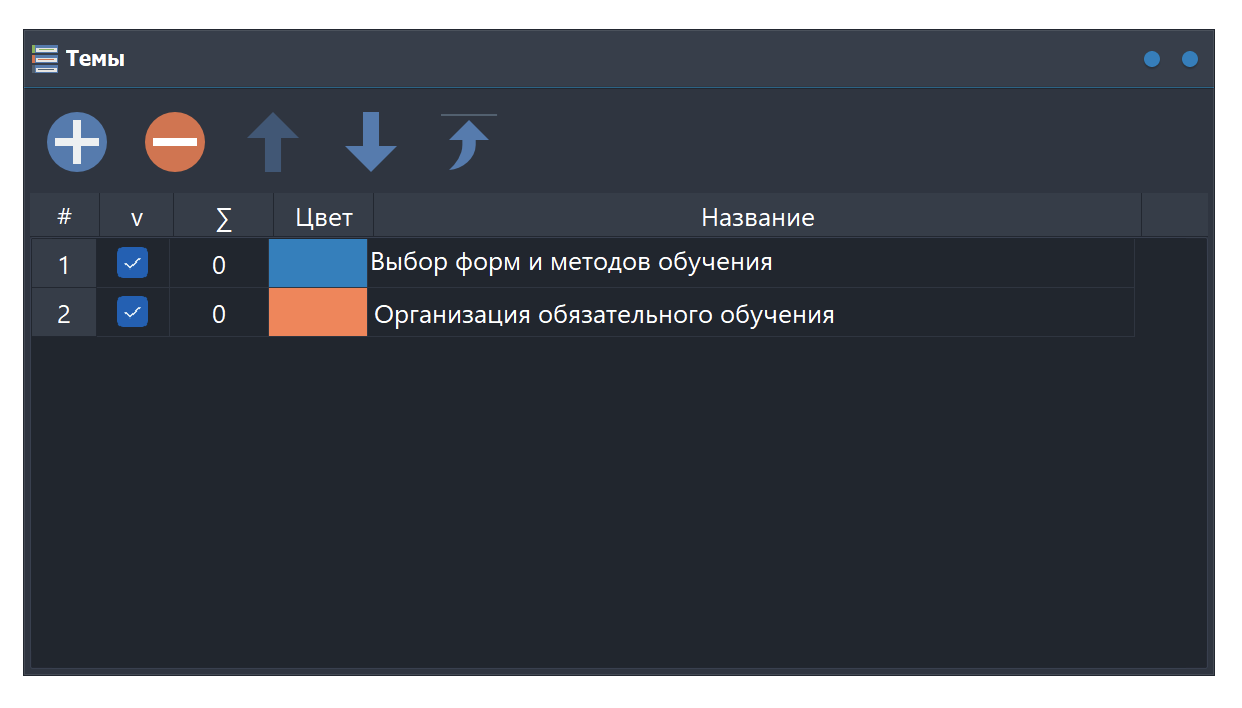Click the sum value 0 in row 1
The height and width of the screenshot is (708, 1242).
219,264
